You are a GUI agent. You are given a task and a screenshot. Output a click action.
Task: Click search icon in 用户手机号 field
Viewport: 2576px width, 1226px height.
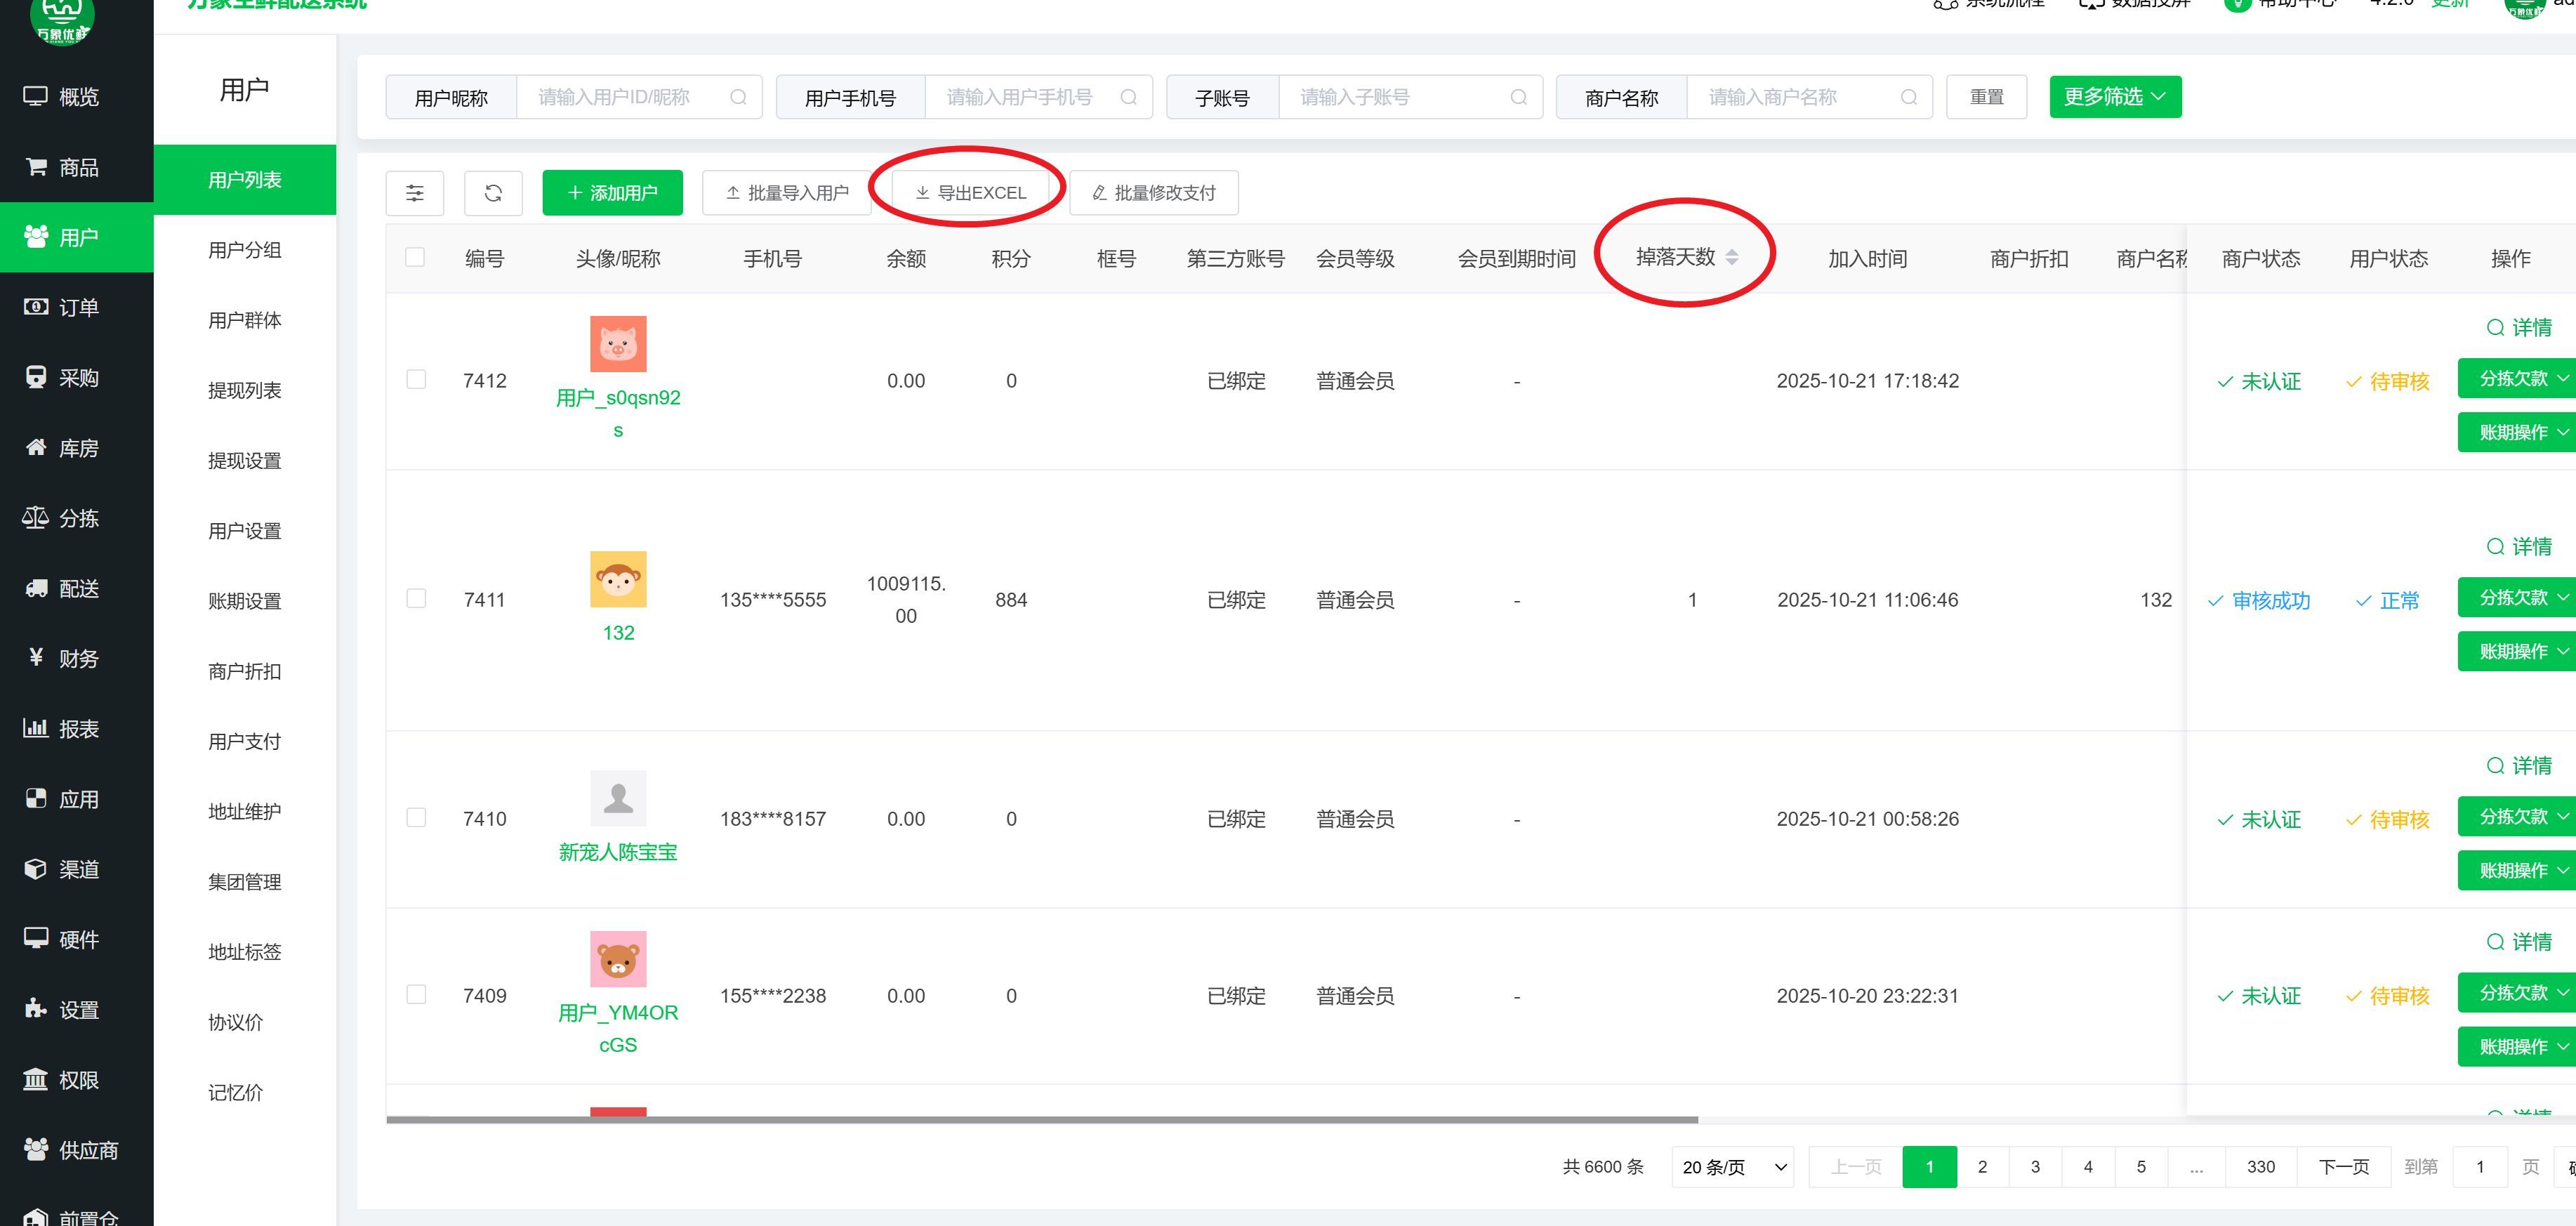(x=1128, y=97)
